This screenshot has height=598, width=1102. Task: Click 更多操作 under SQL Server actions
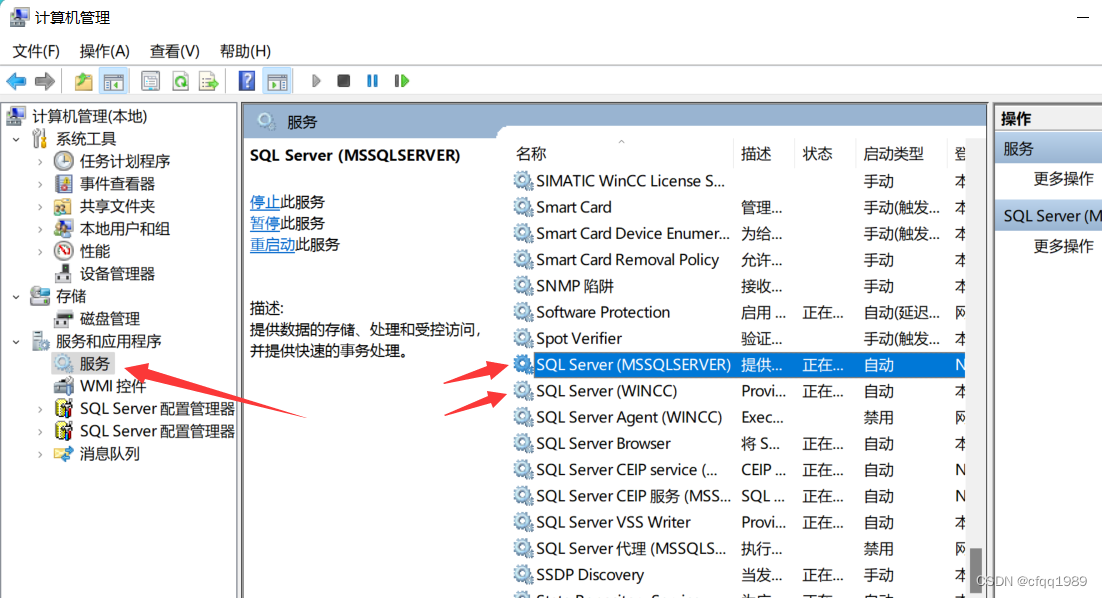[1063, 247]
